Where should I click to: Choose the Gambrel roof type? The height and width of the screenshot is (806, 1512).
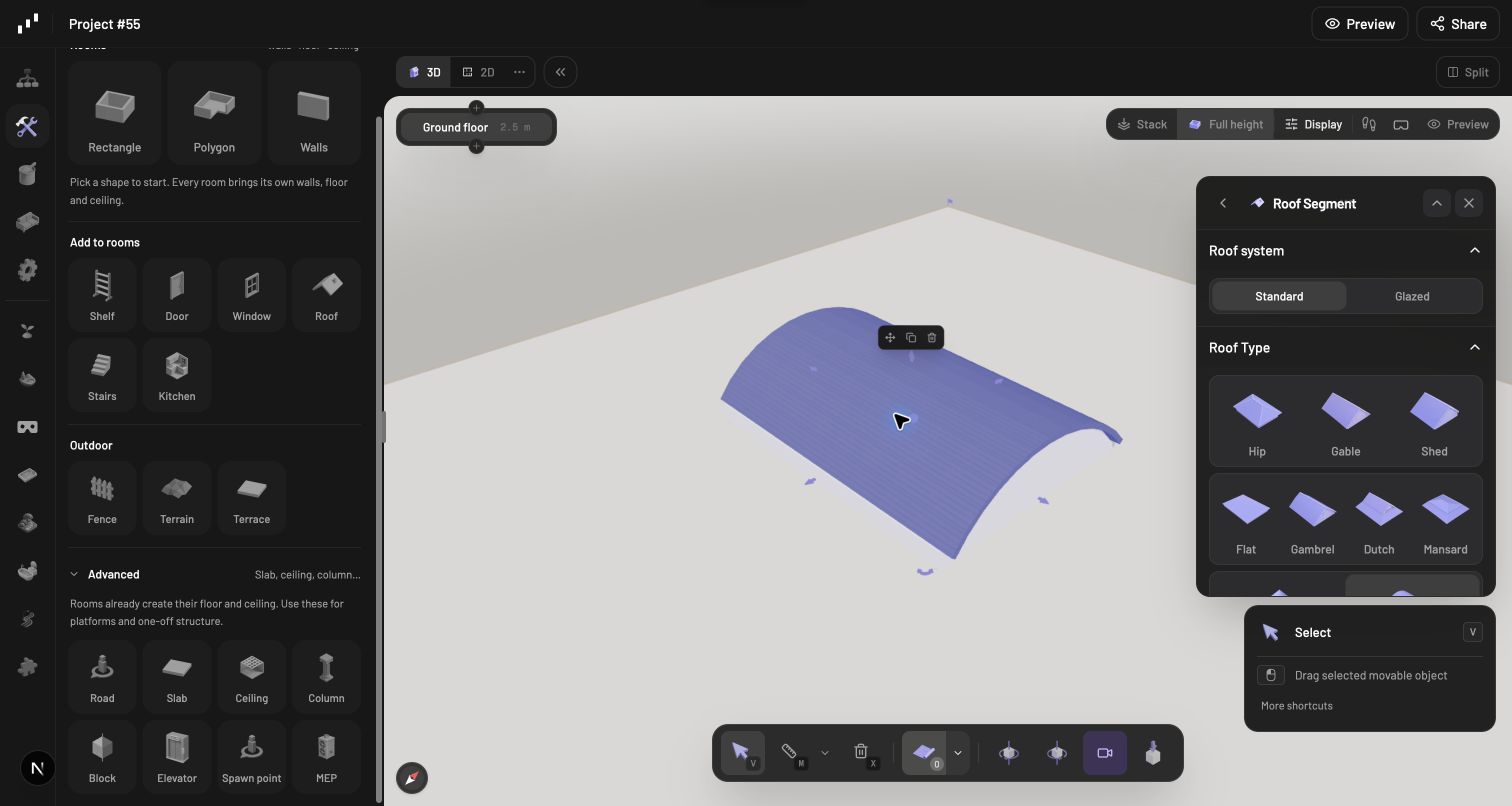tap(1312, 519)
